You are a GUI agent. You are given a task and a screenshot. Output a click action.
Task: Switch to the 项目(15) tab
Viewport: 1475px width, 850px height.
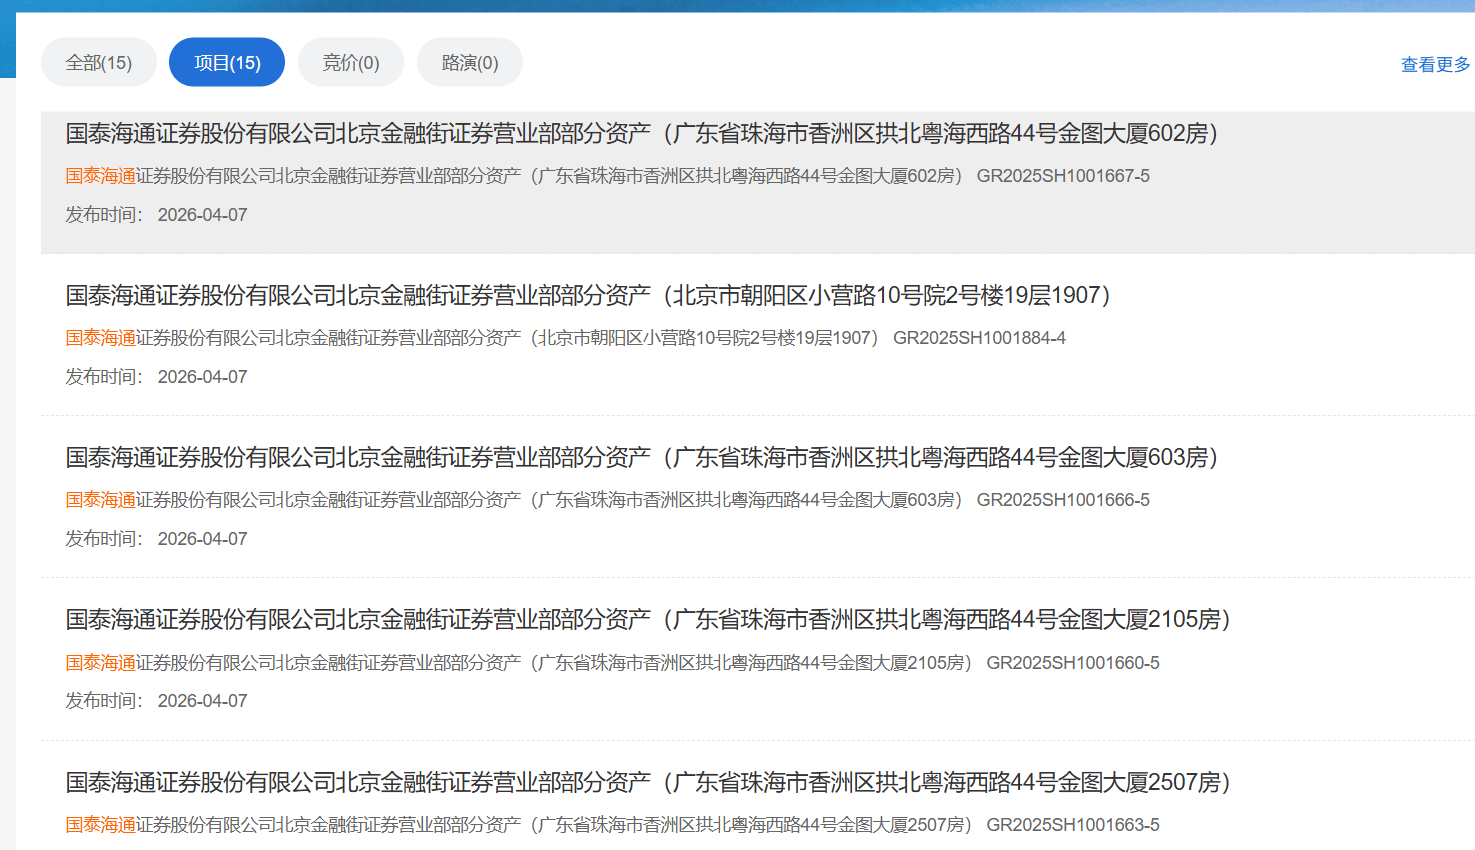[227, 63]
